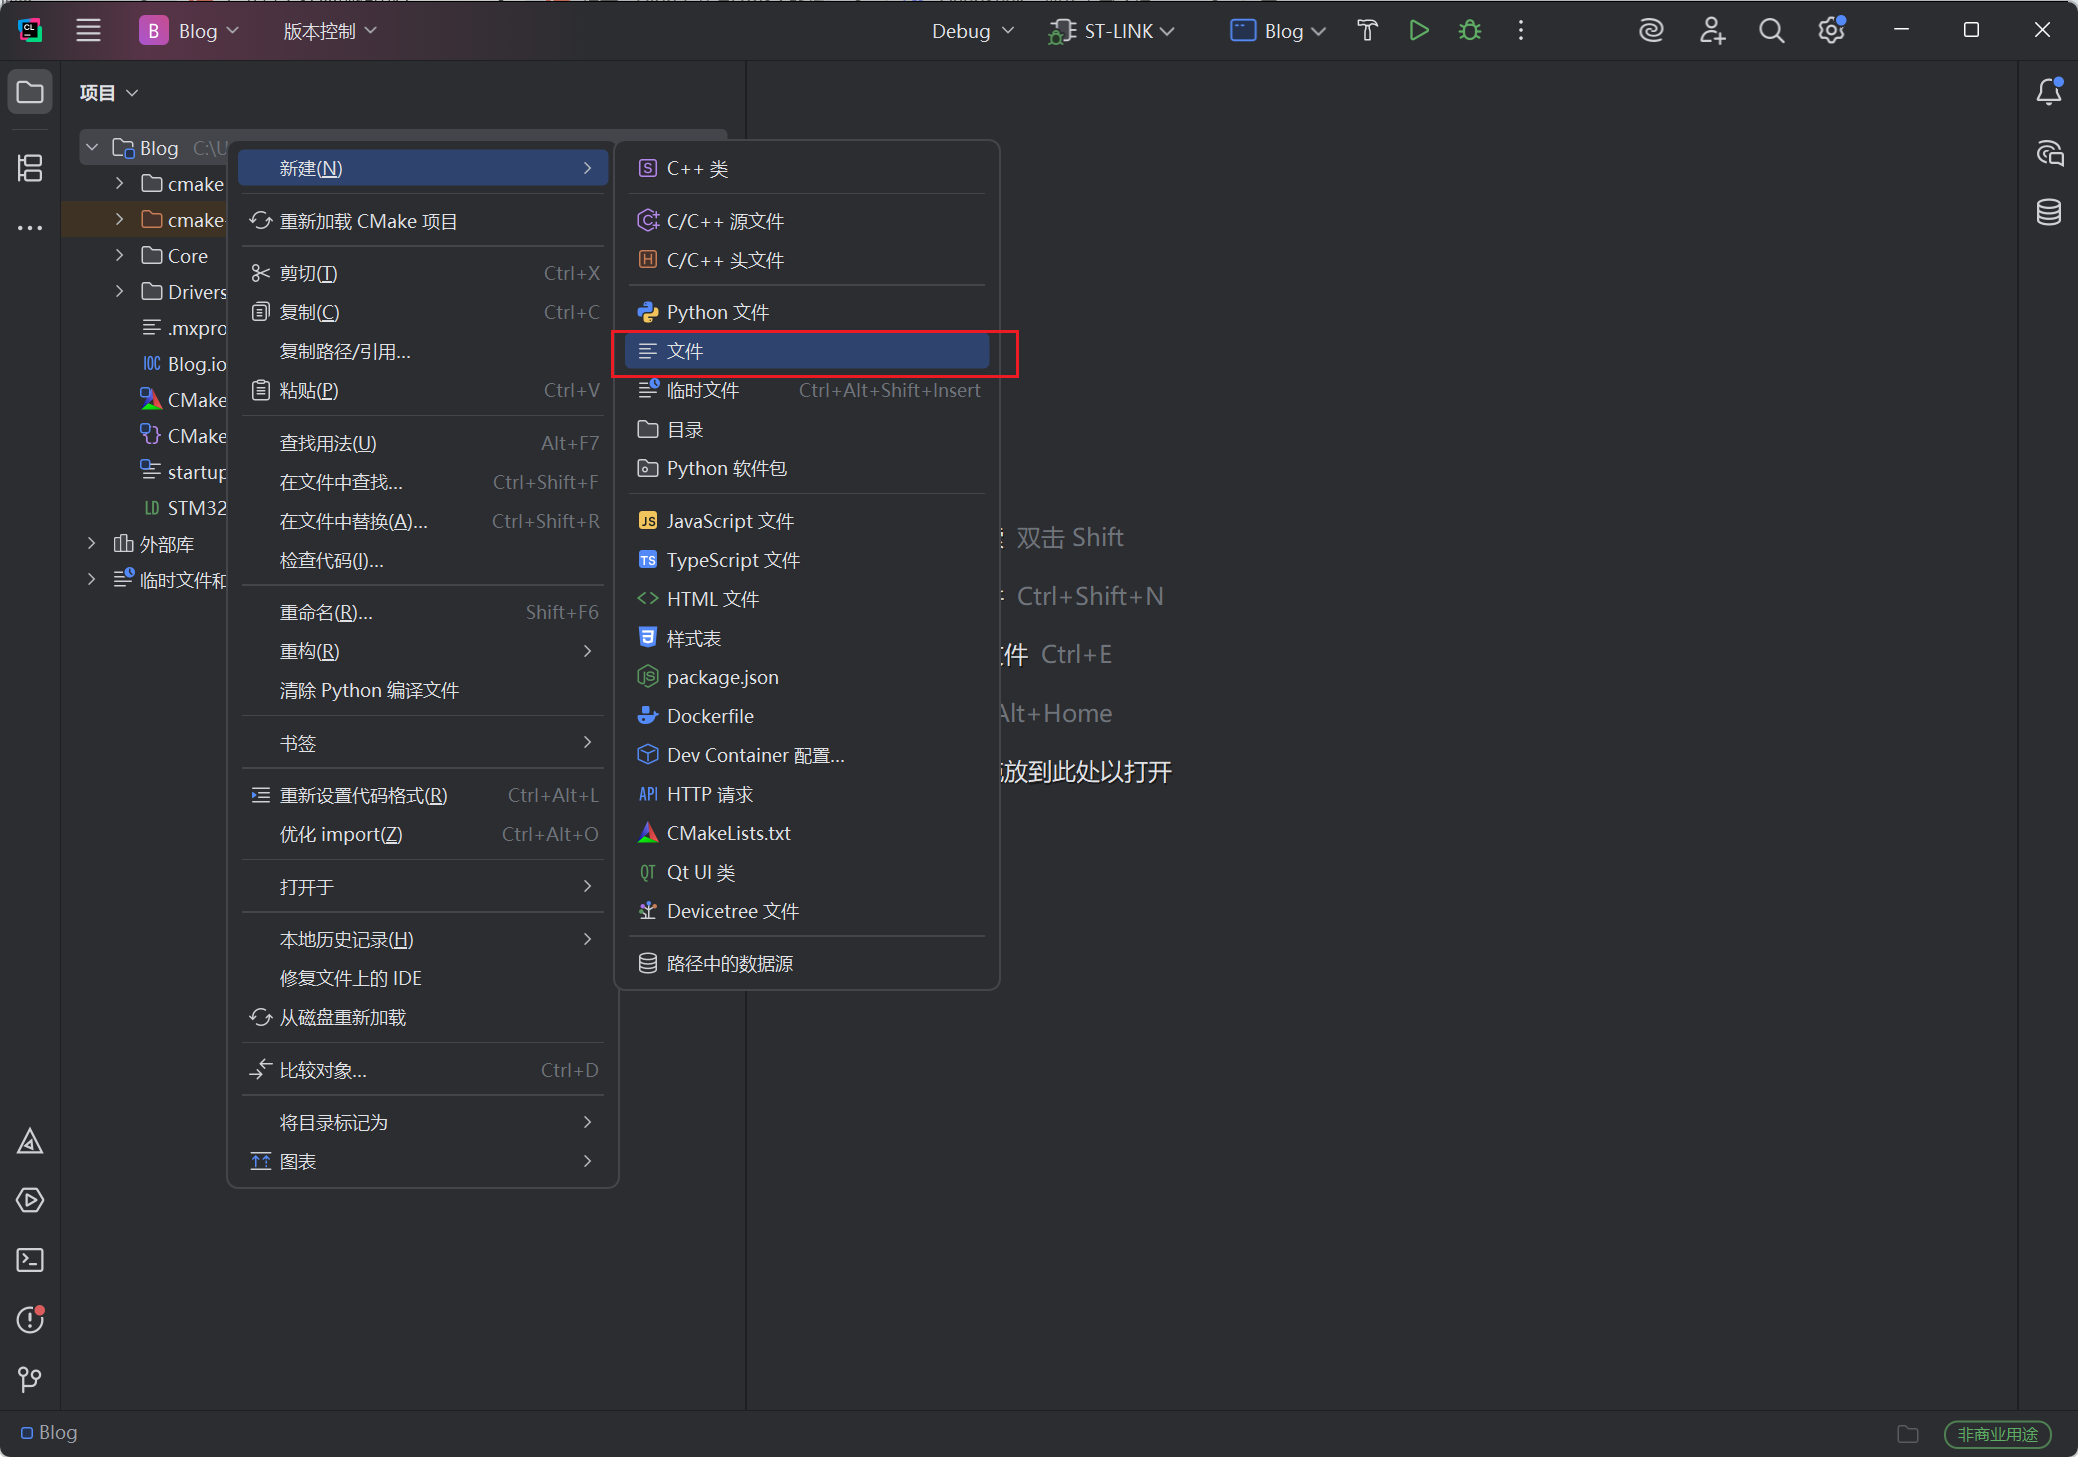Click the Debug bug icon
Image resolution: width=2078 pixels, height=1457 pixels.
coord(1469,31)
